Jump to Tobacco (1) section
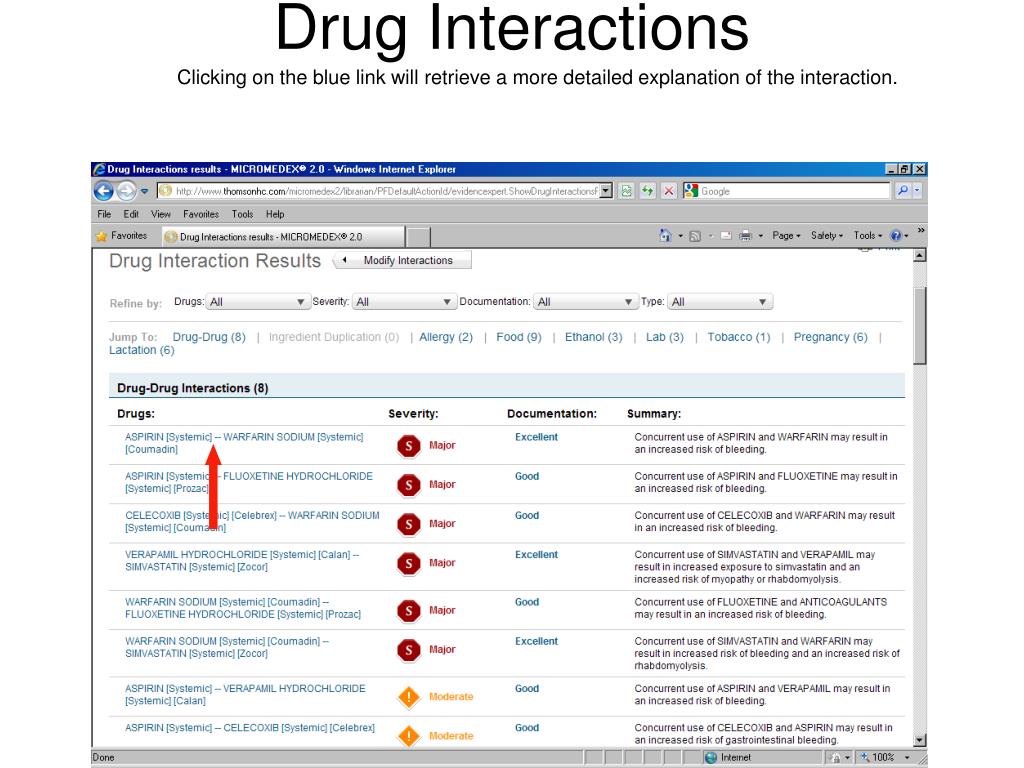This screenshot has width=1024, height=768. [739, 337]
